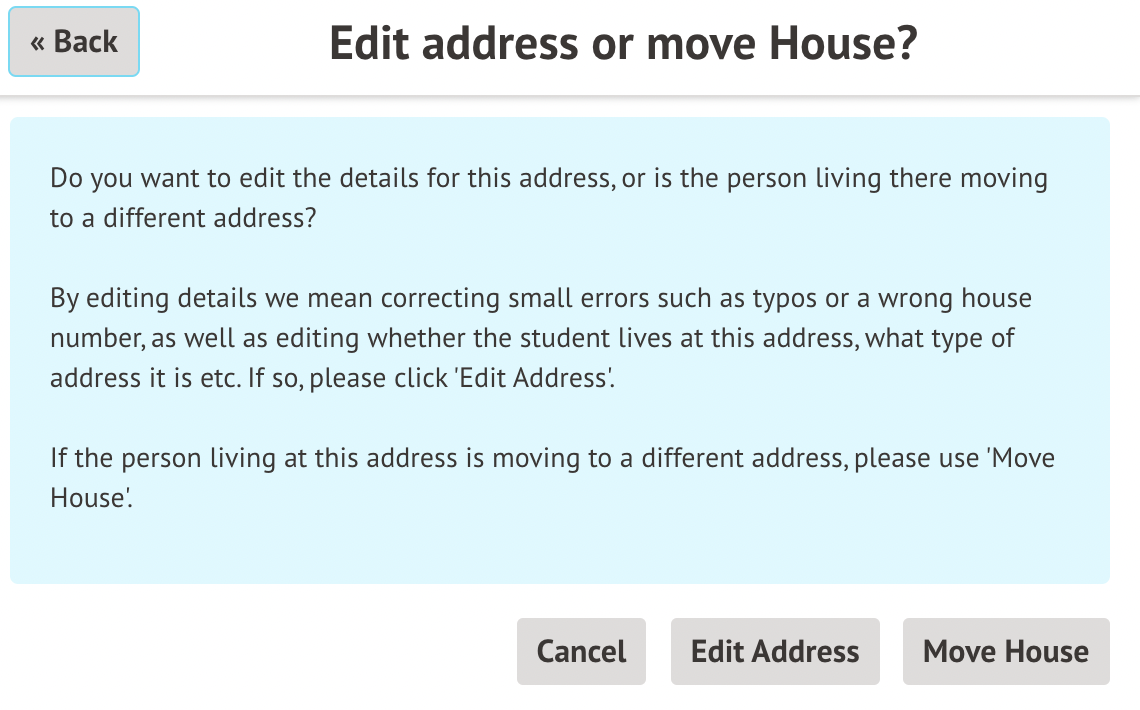The width and height of the screenshot is (1140, 710).
Task: Choose the Edit Address button
Action: point(775,651)
